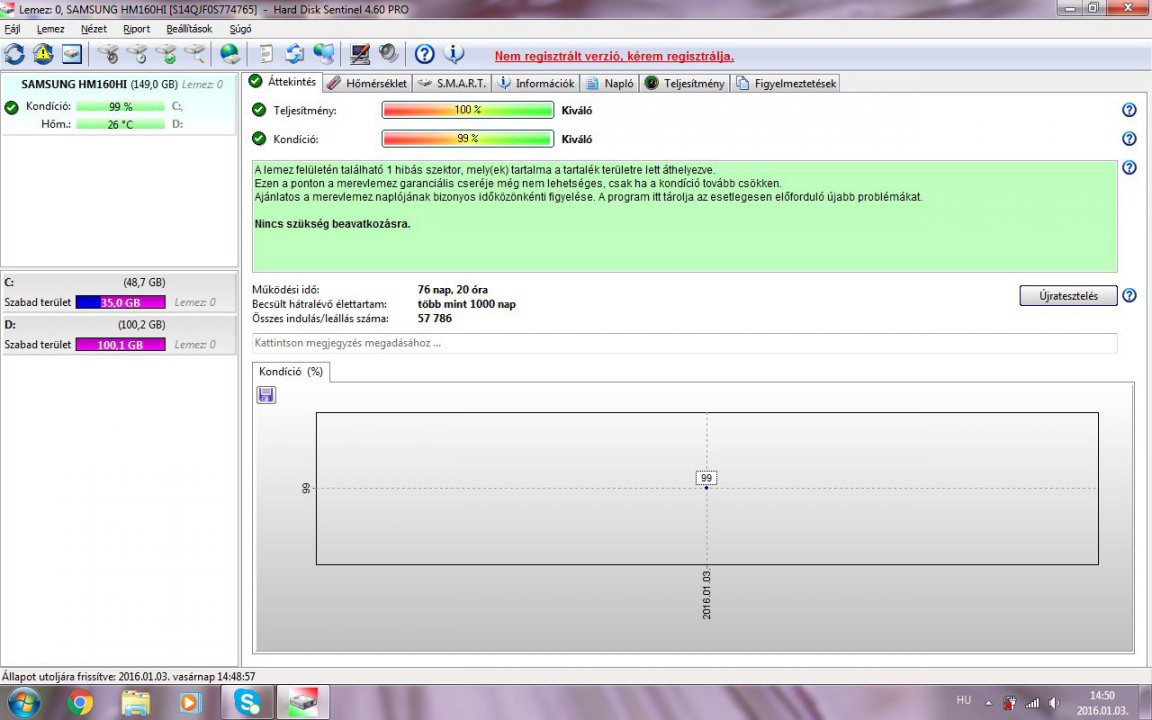
Task: Click the gray speaker sound toolbar icon
Action: (388, 54)
